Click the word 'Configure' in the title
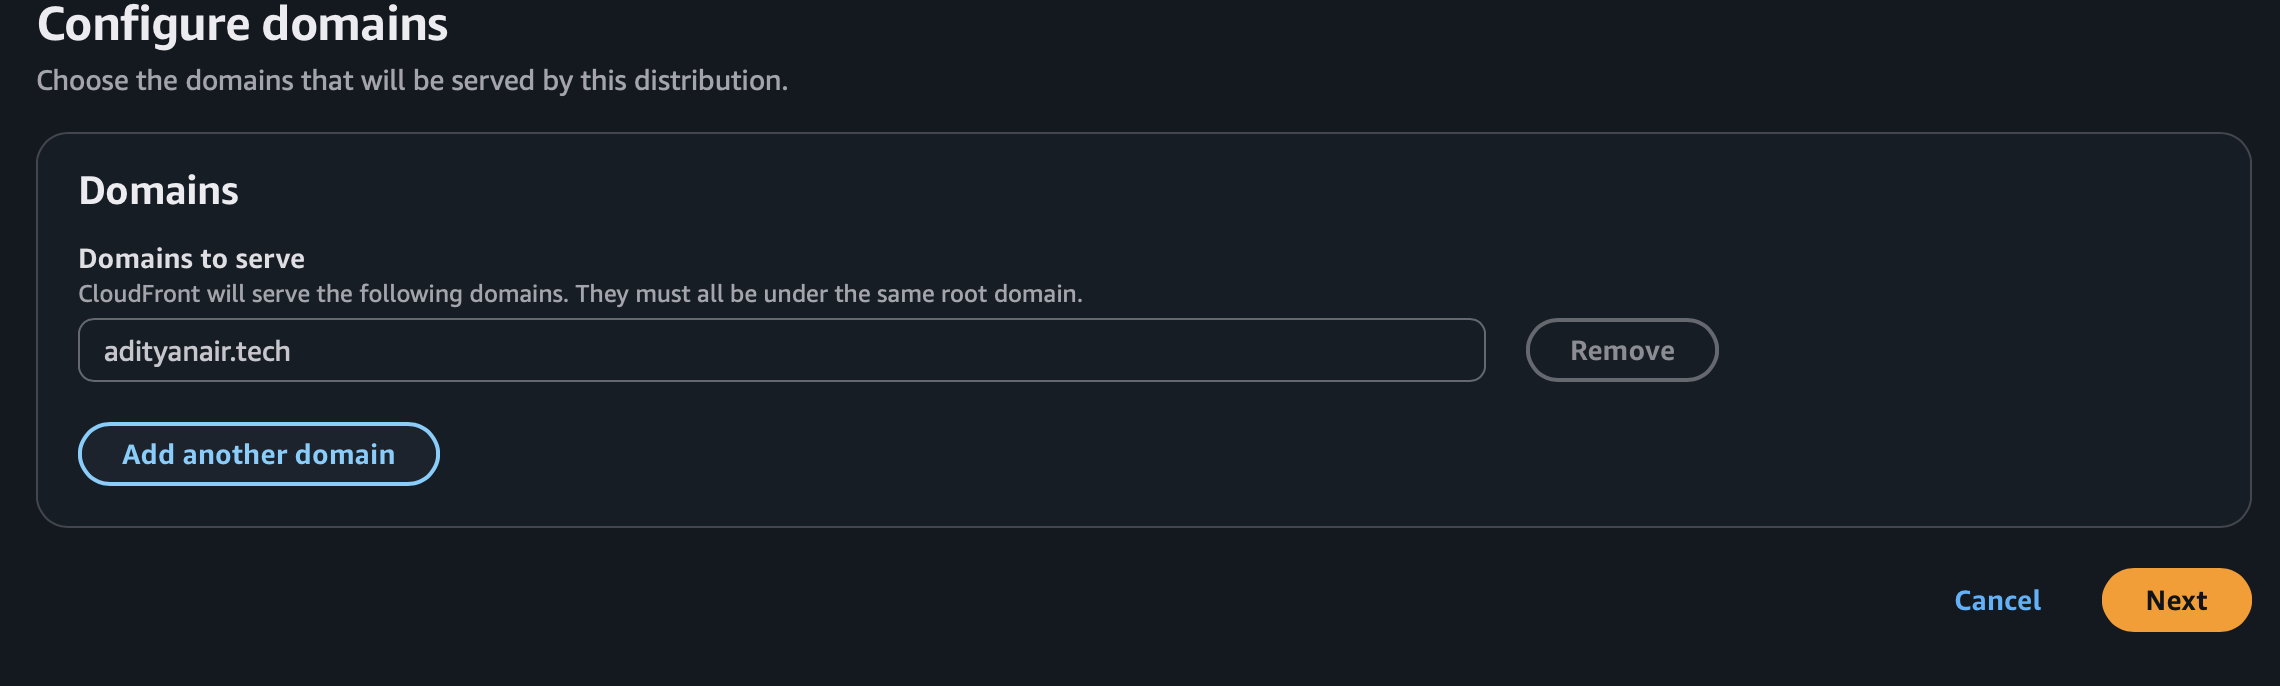 [136, 24]
